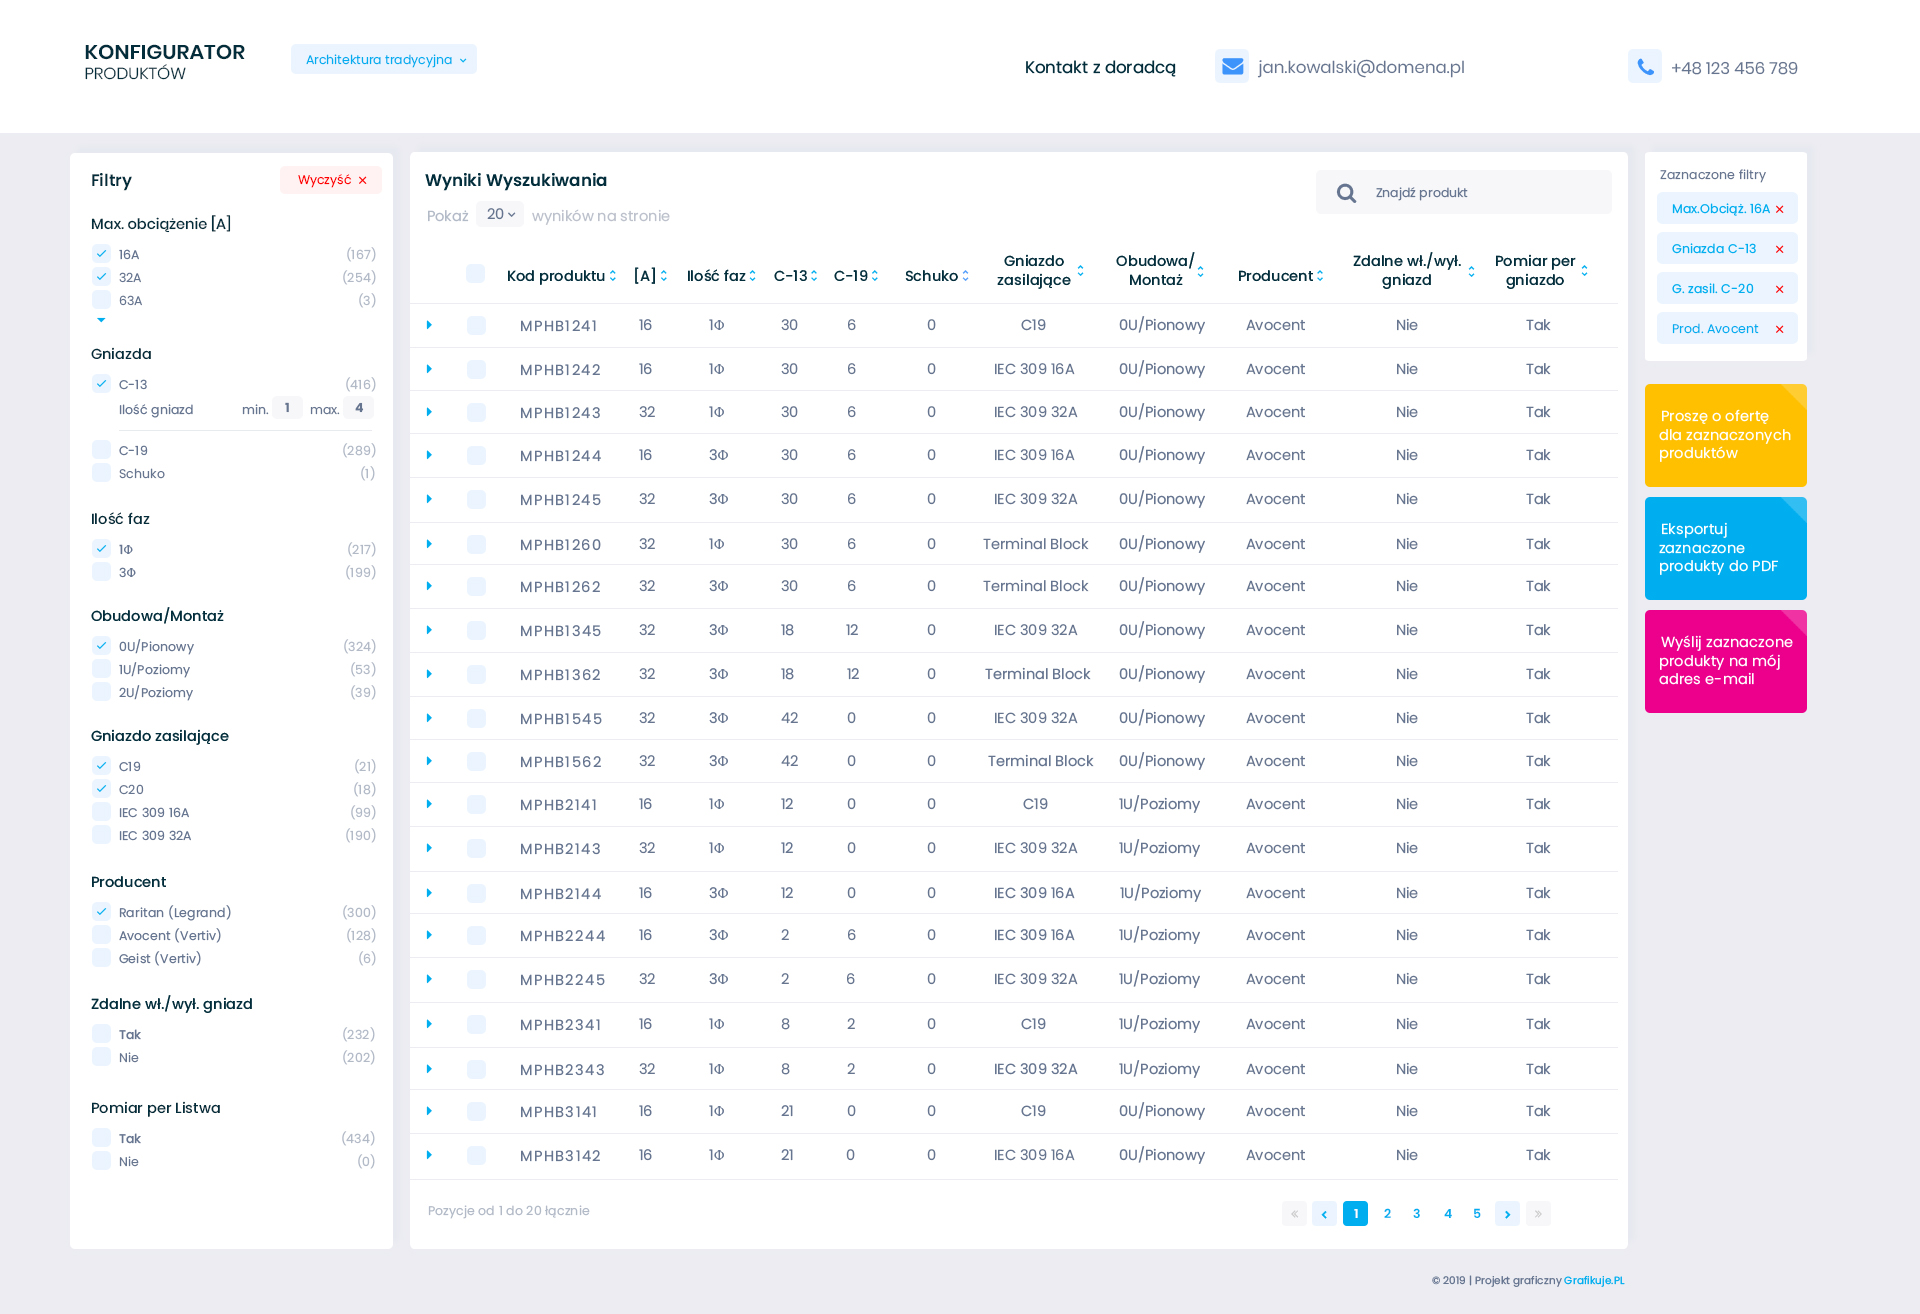Open results-per-page 20 dropdown
Image resolution: width=1920 pixels, height=1314 pixels.
tap(500, 214)
